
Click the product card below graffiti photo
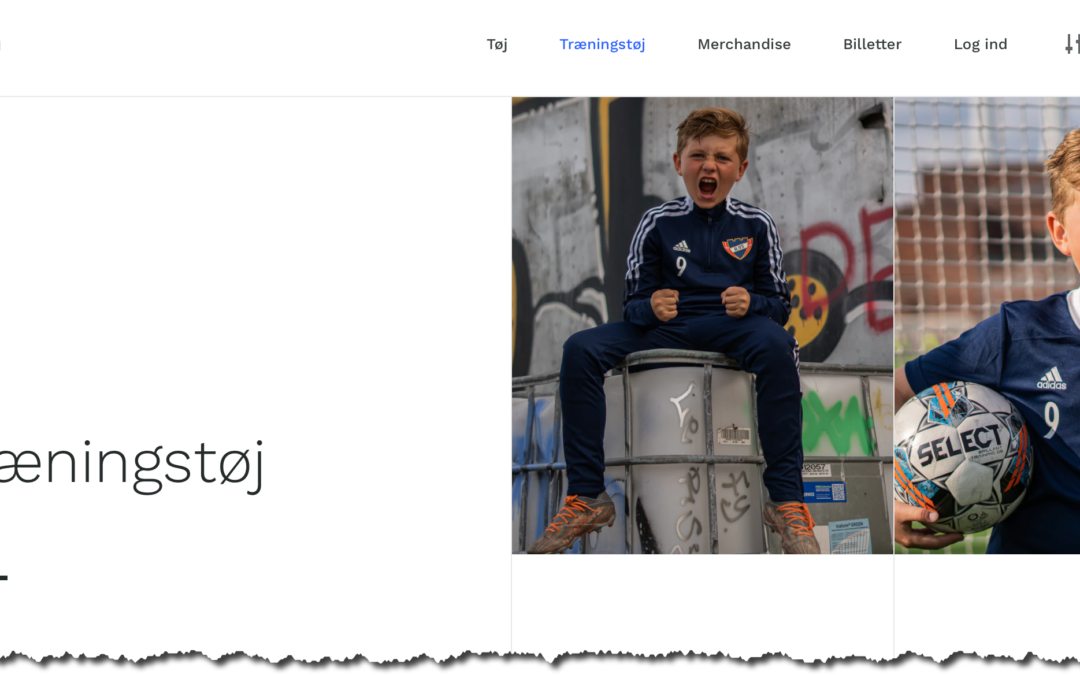[703, 603]
